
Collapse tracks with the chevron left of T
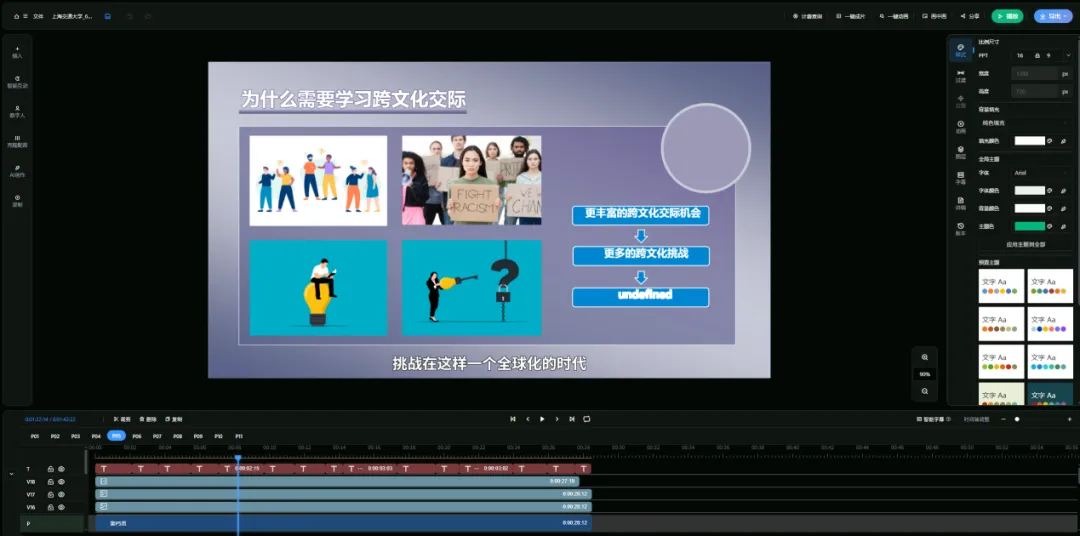pyautogui.click(x=12, y=474)
